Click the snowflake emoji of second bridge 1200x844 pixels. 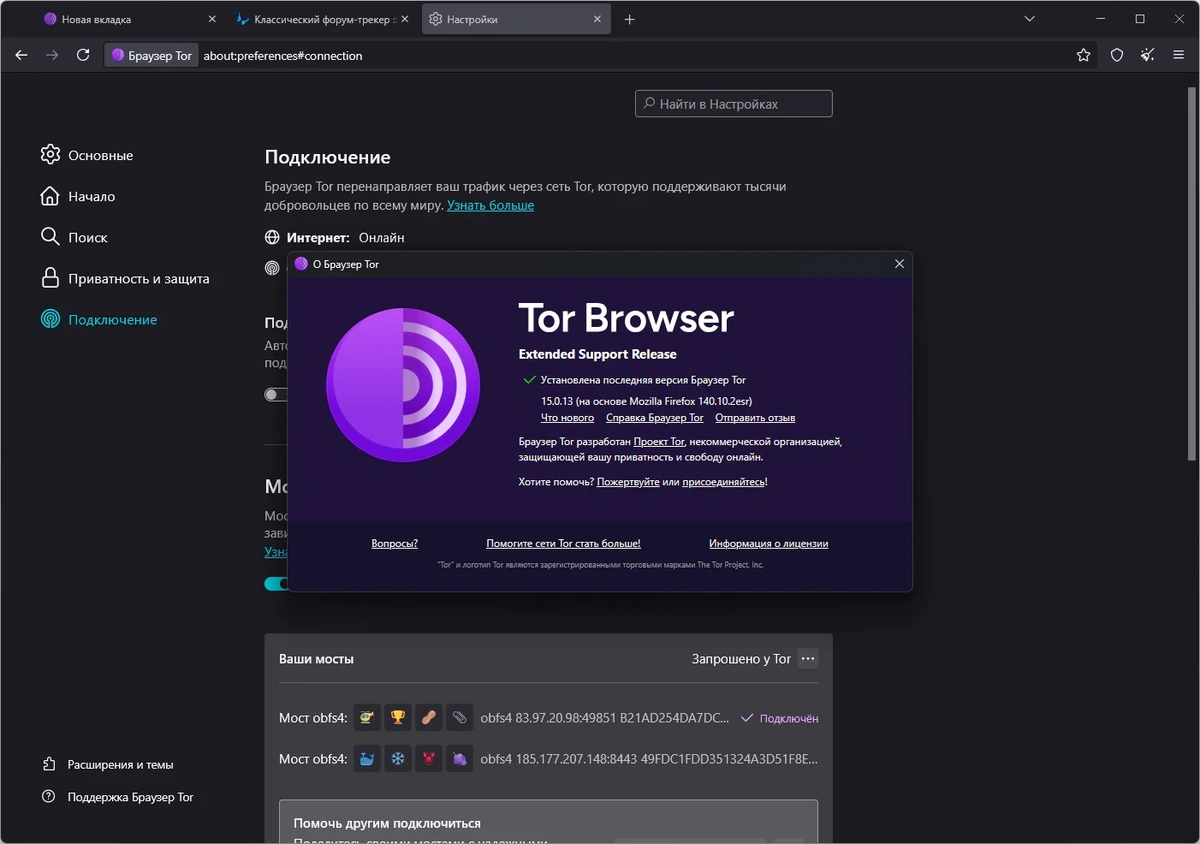click(398, 759)
